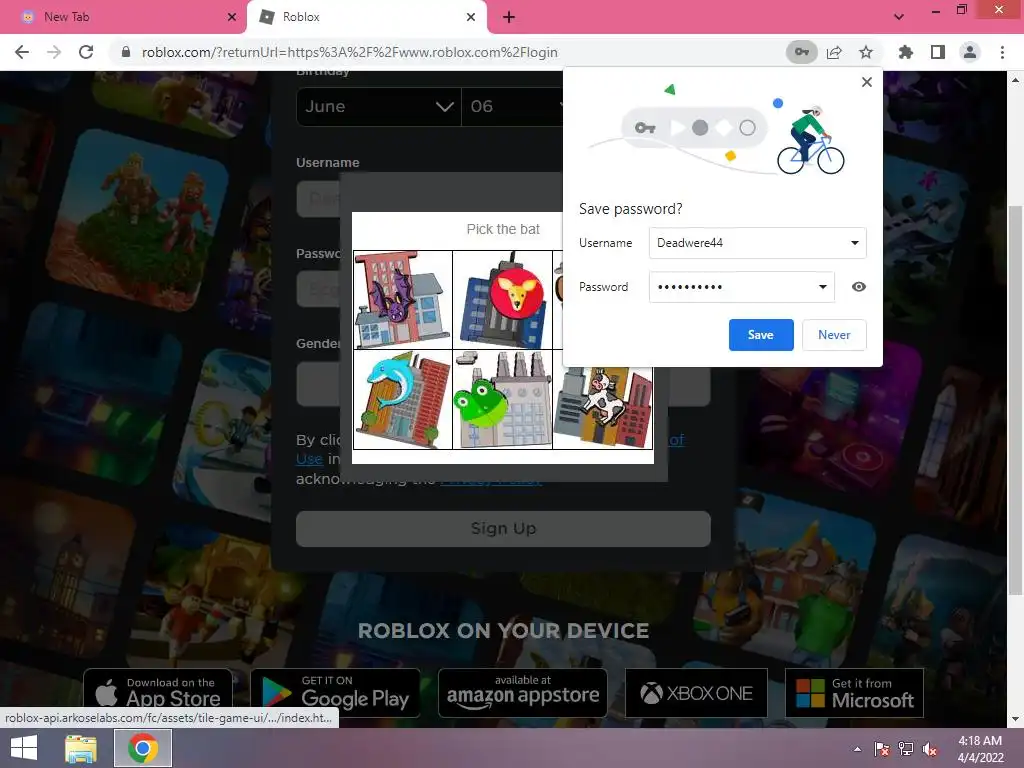Expand the Password dropdown in save dialog
Screen dimensions: 1024x768
pos(823,287)
